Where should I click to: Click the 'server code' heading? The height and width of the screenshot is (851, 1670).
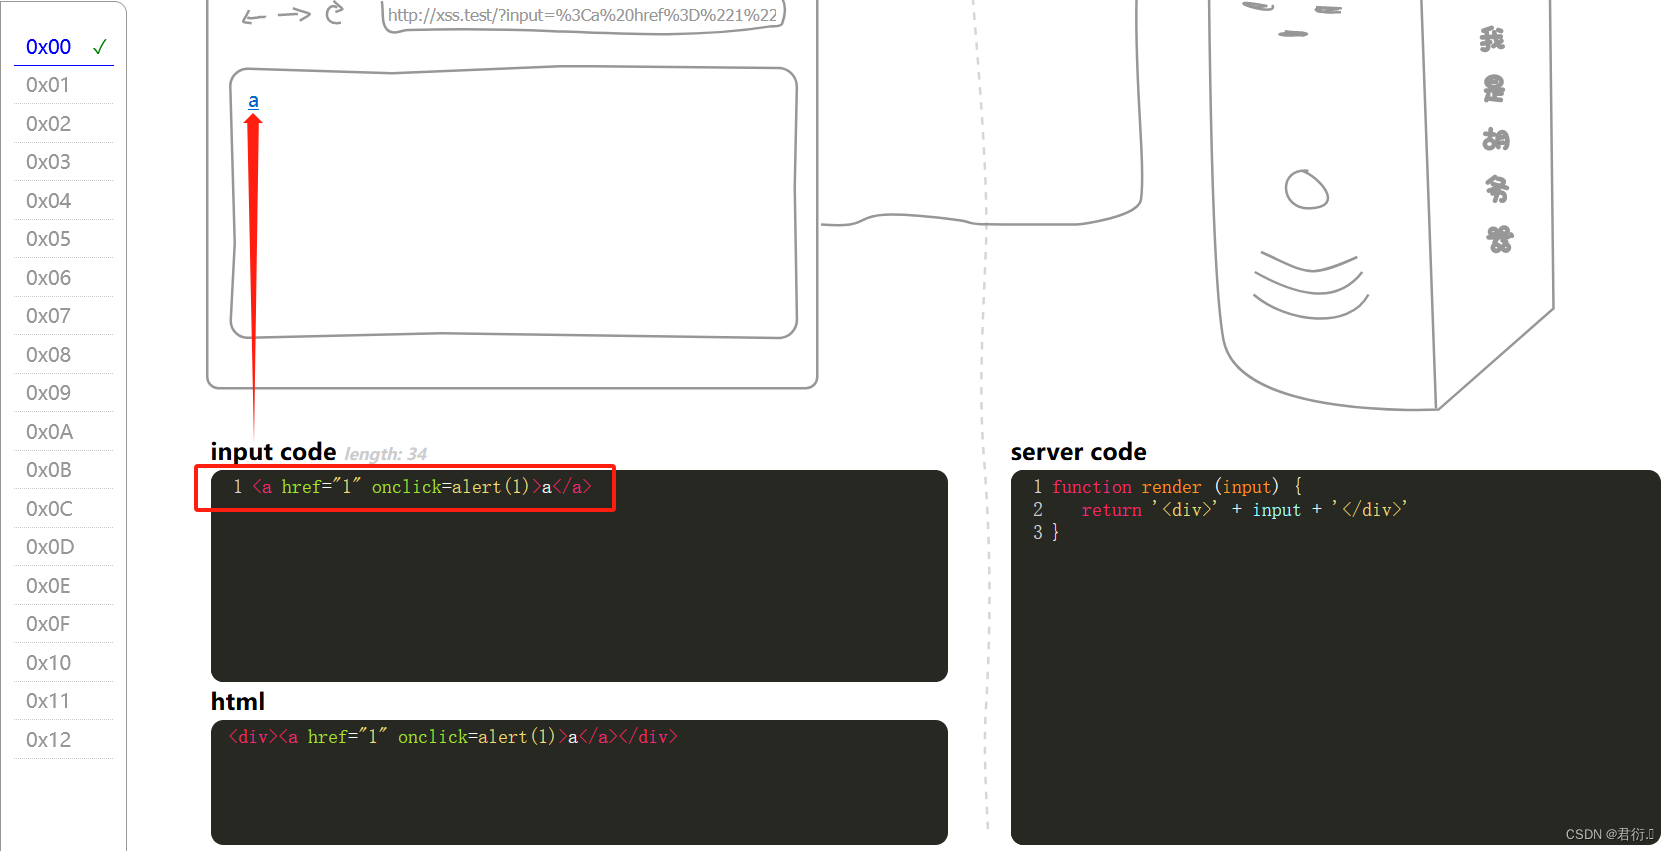(x=1078, y=452)
